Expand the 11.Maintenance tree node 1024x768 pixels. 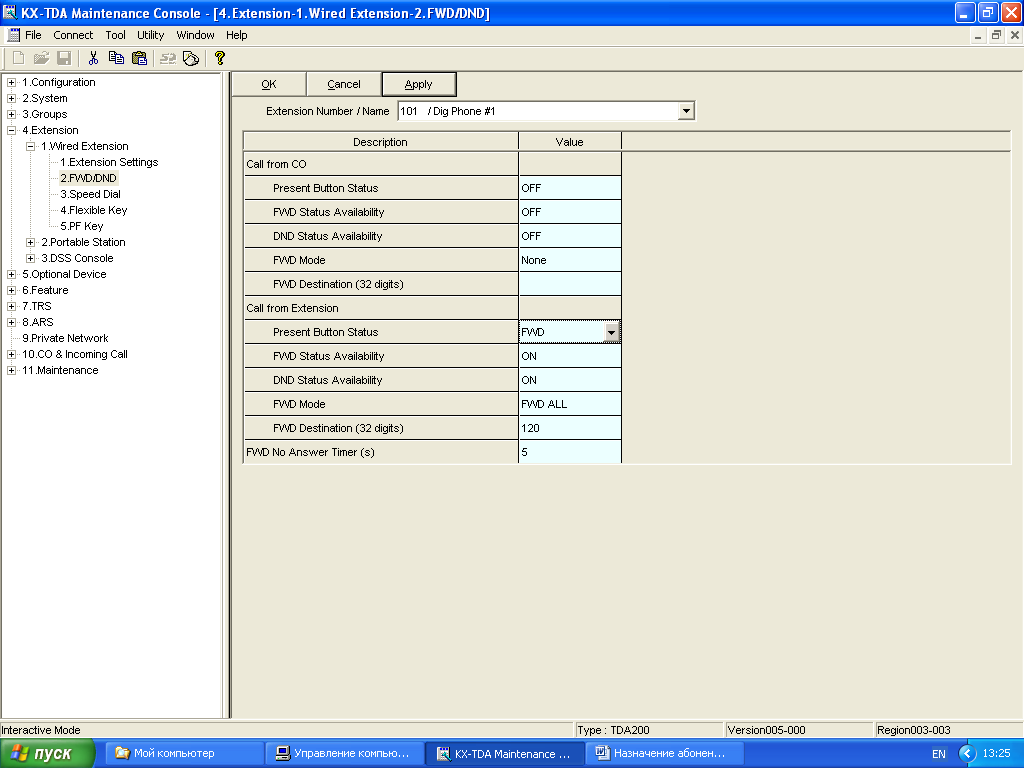click(11, 370)
